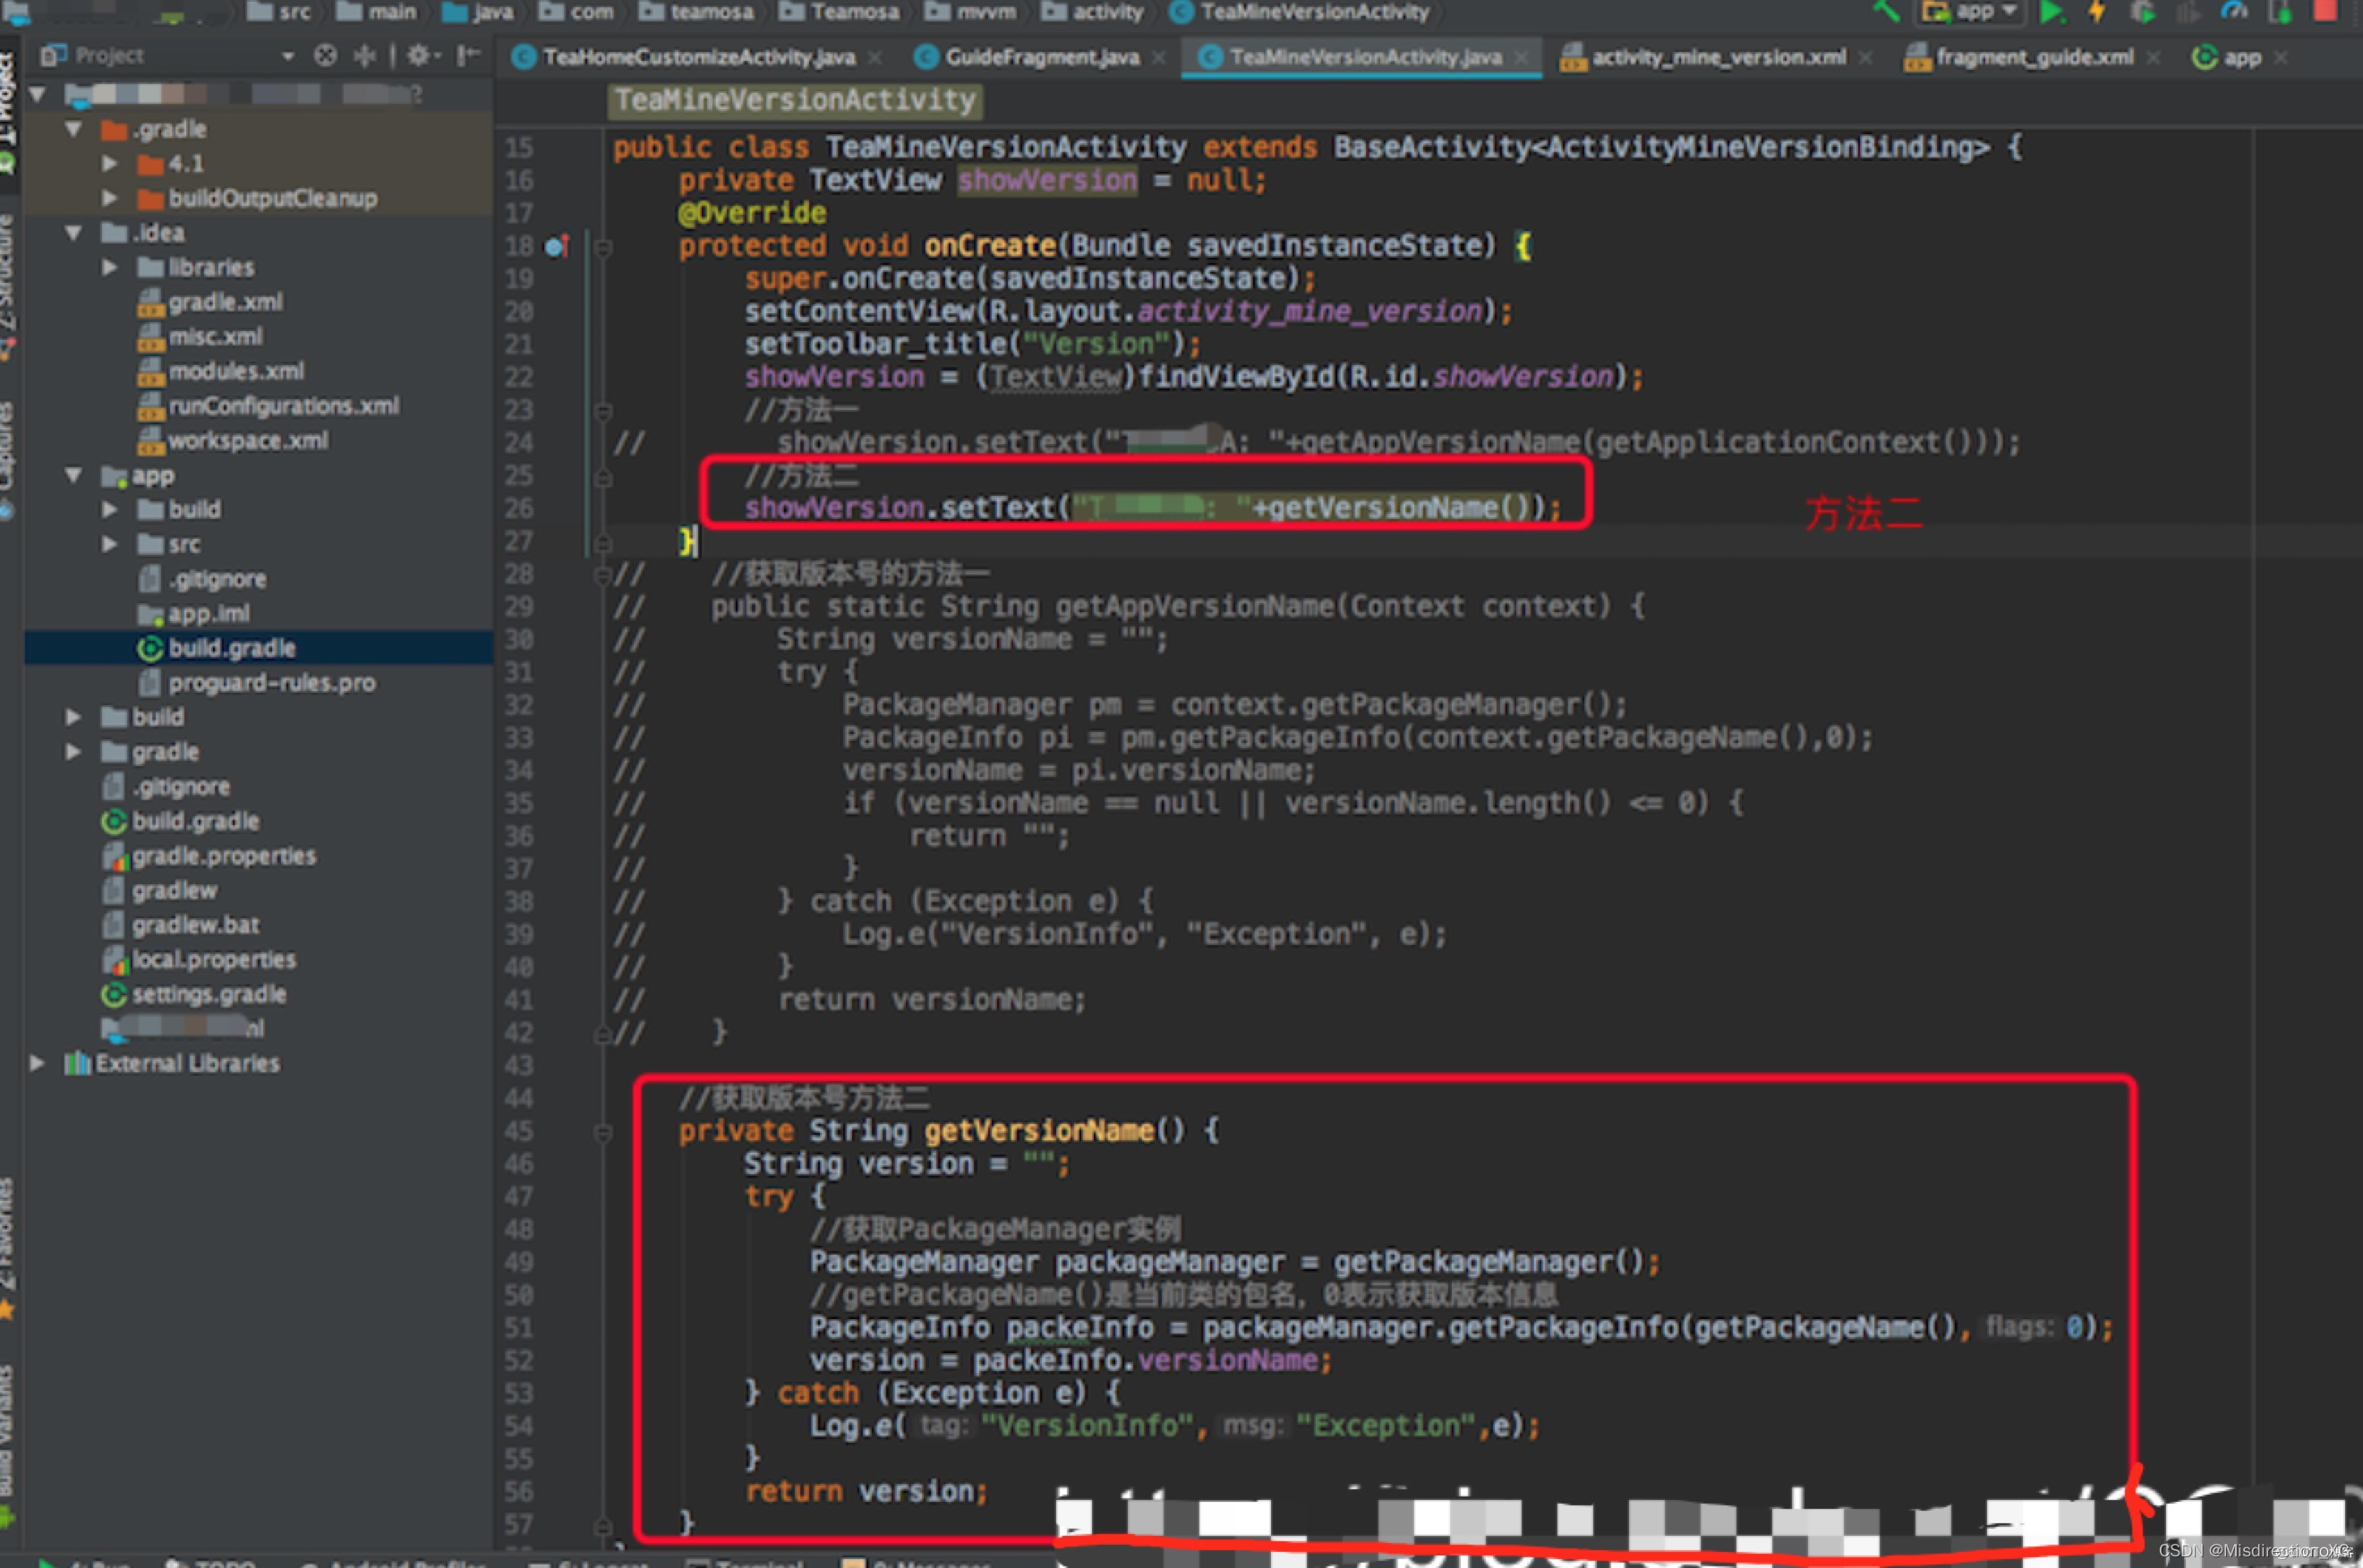Select modules.xml file

point(236,371)
